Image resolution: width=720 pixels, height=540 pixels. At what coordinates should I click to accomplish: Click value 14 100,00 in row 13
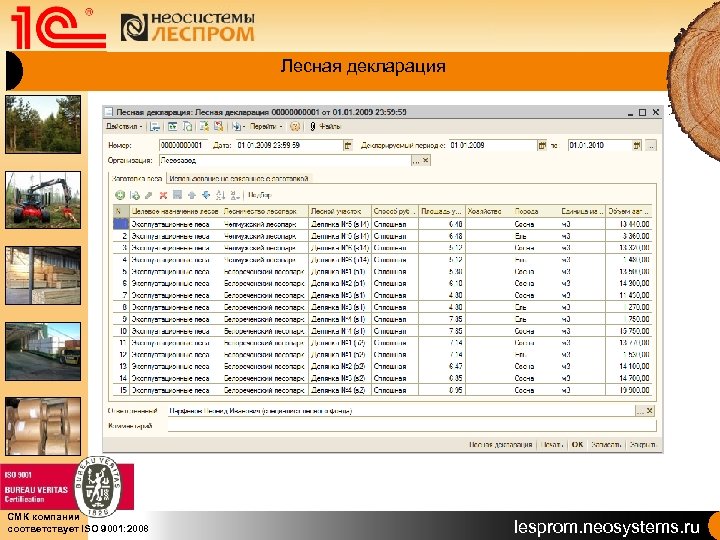634,366
